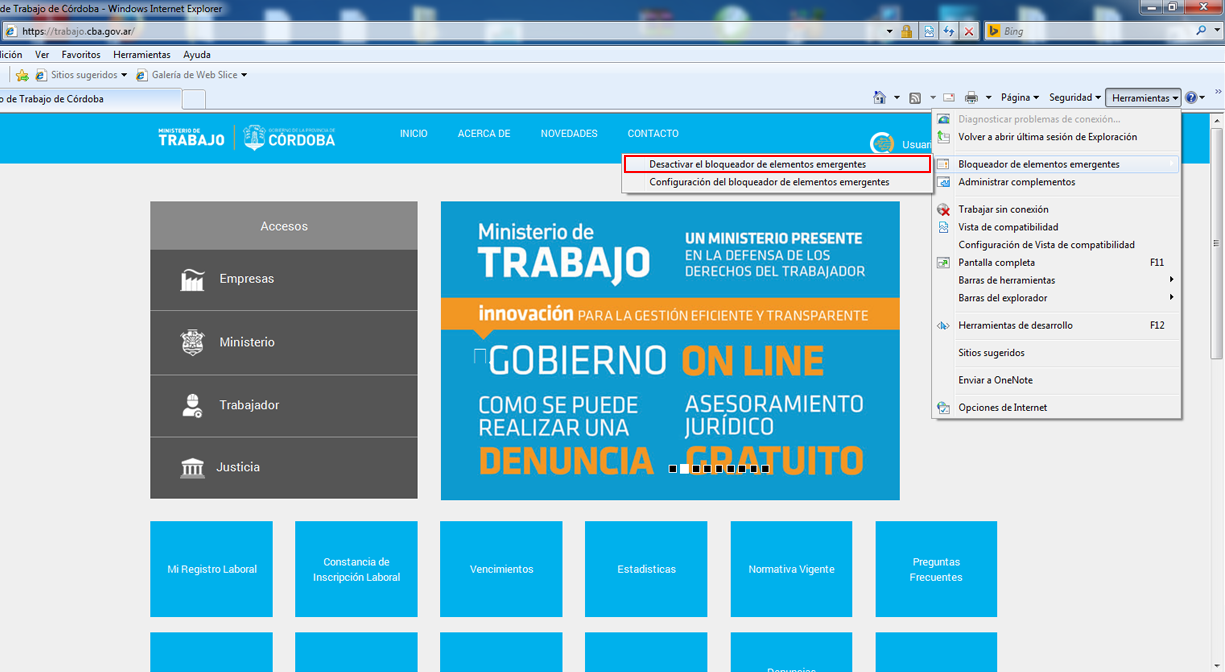Click the refresh page icon
1225x672 pixels.
click(x=948, y=32)
